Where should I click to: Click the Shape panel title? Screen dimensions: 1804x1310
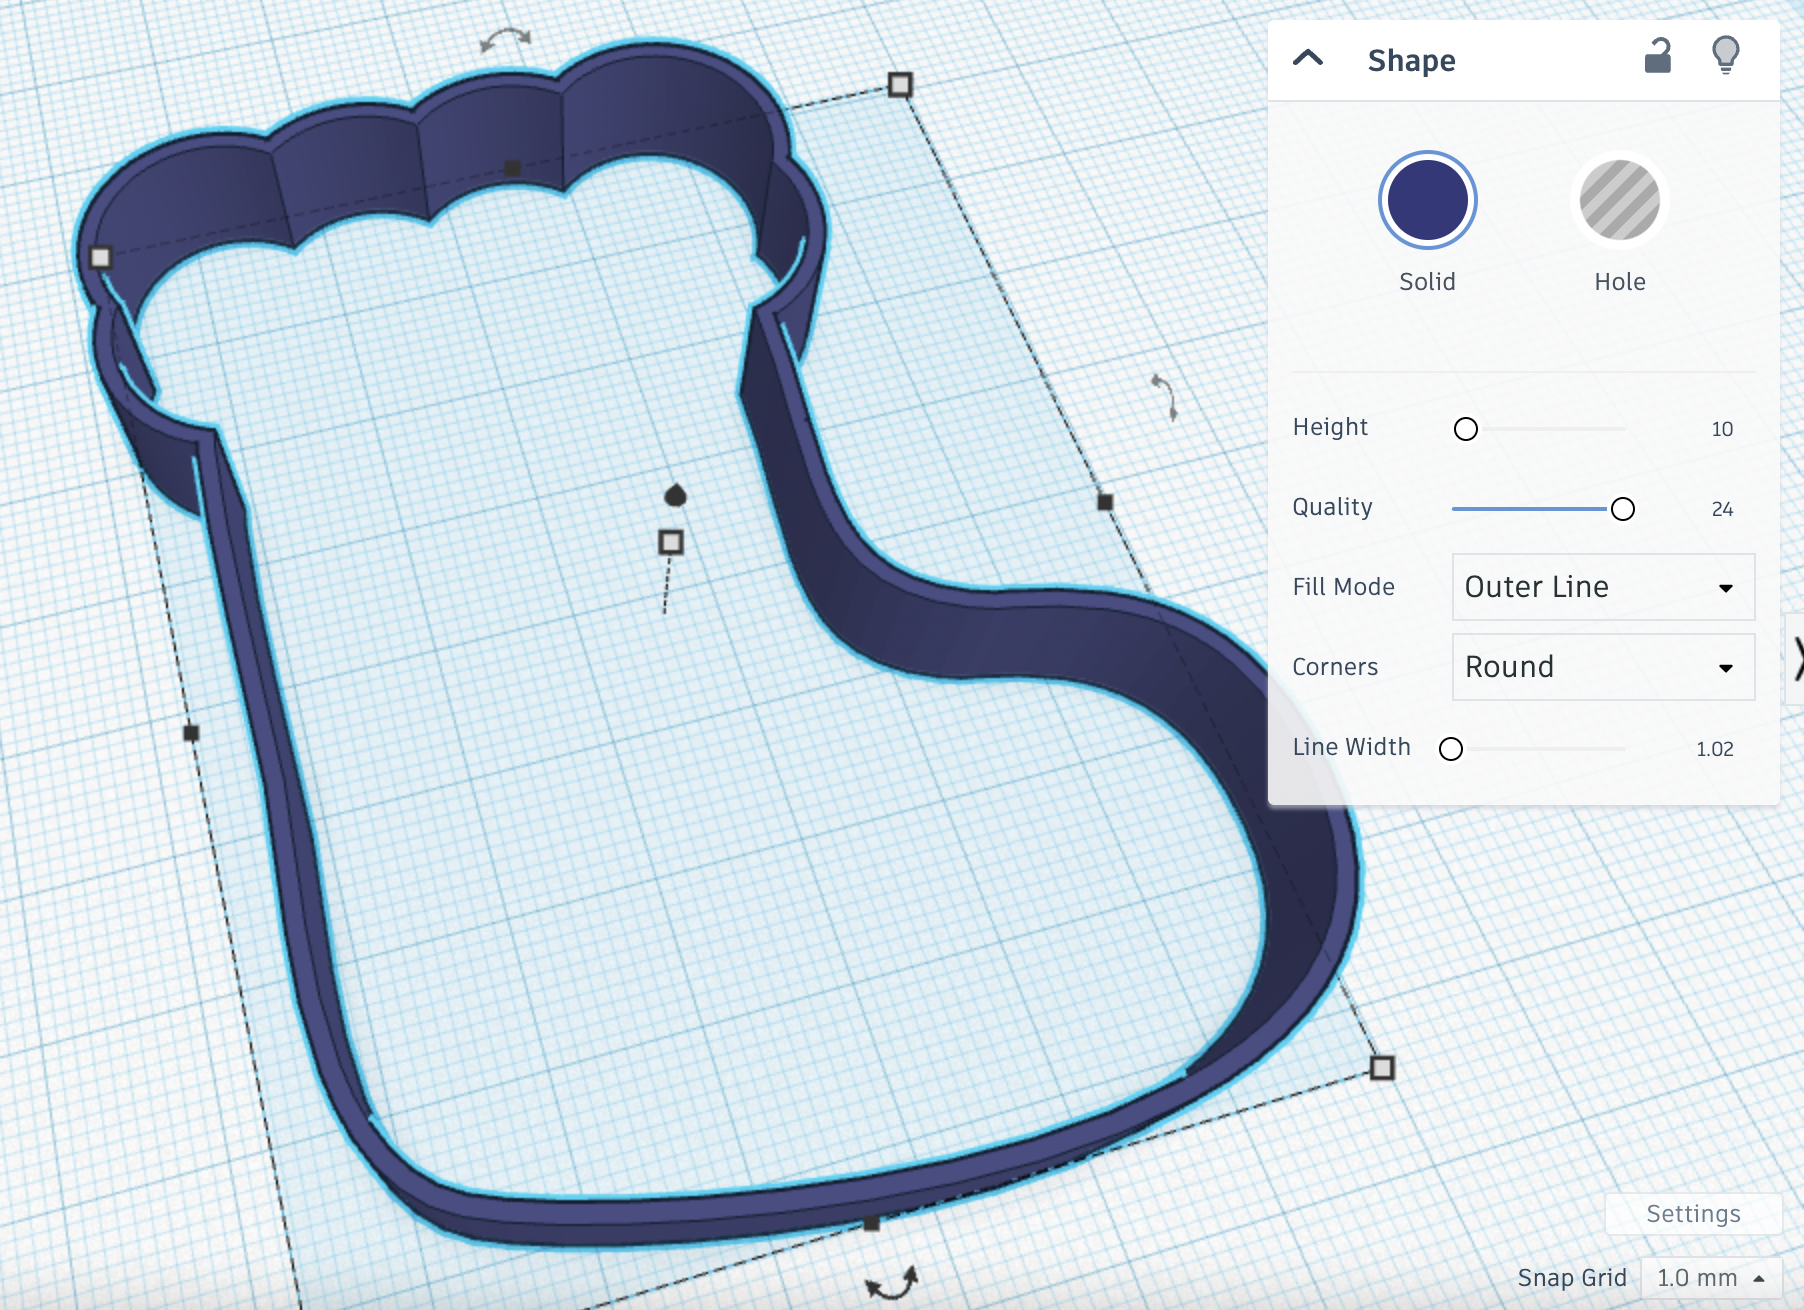point(1411,60)
